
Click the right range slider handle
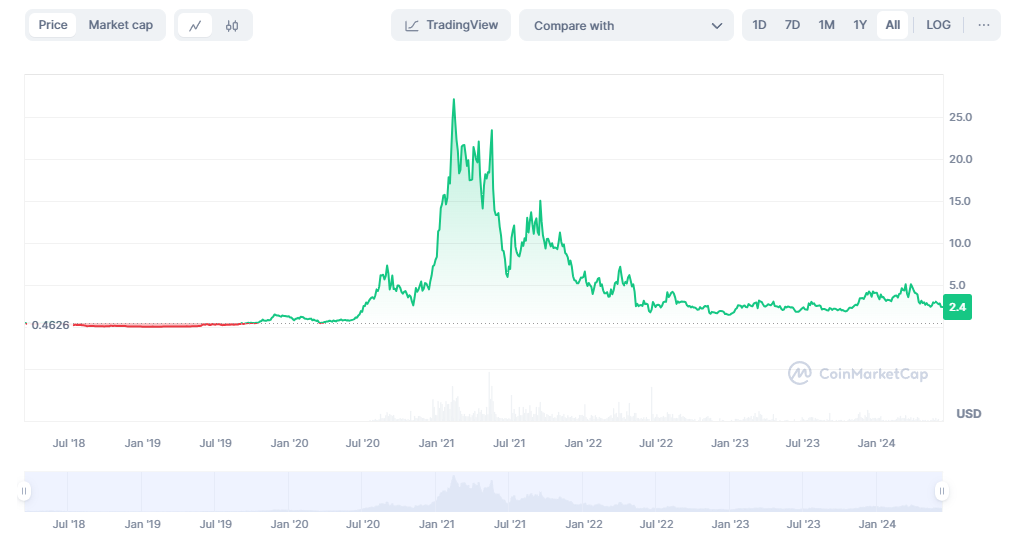tap(941, 491)
